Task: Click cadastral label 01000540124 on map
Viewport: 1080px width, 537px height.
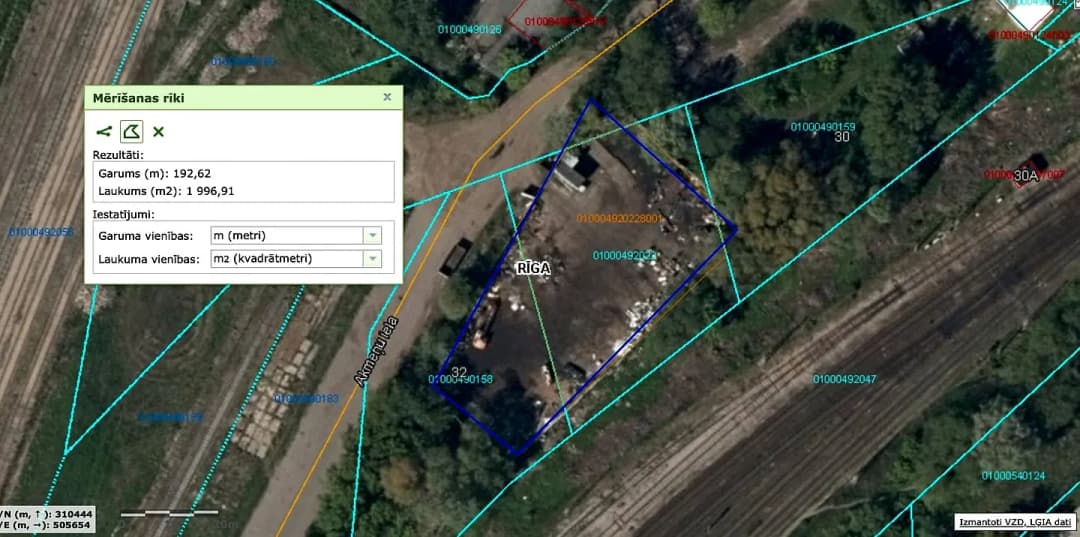Action: [x=1013, y=475]
